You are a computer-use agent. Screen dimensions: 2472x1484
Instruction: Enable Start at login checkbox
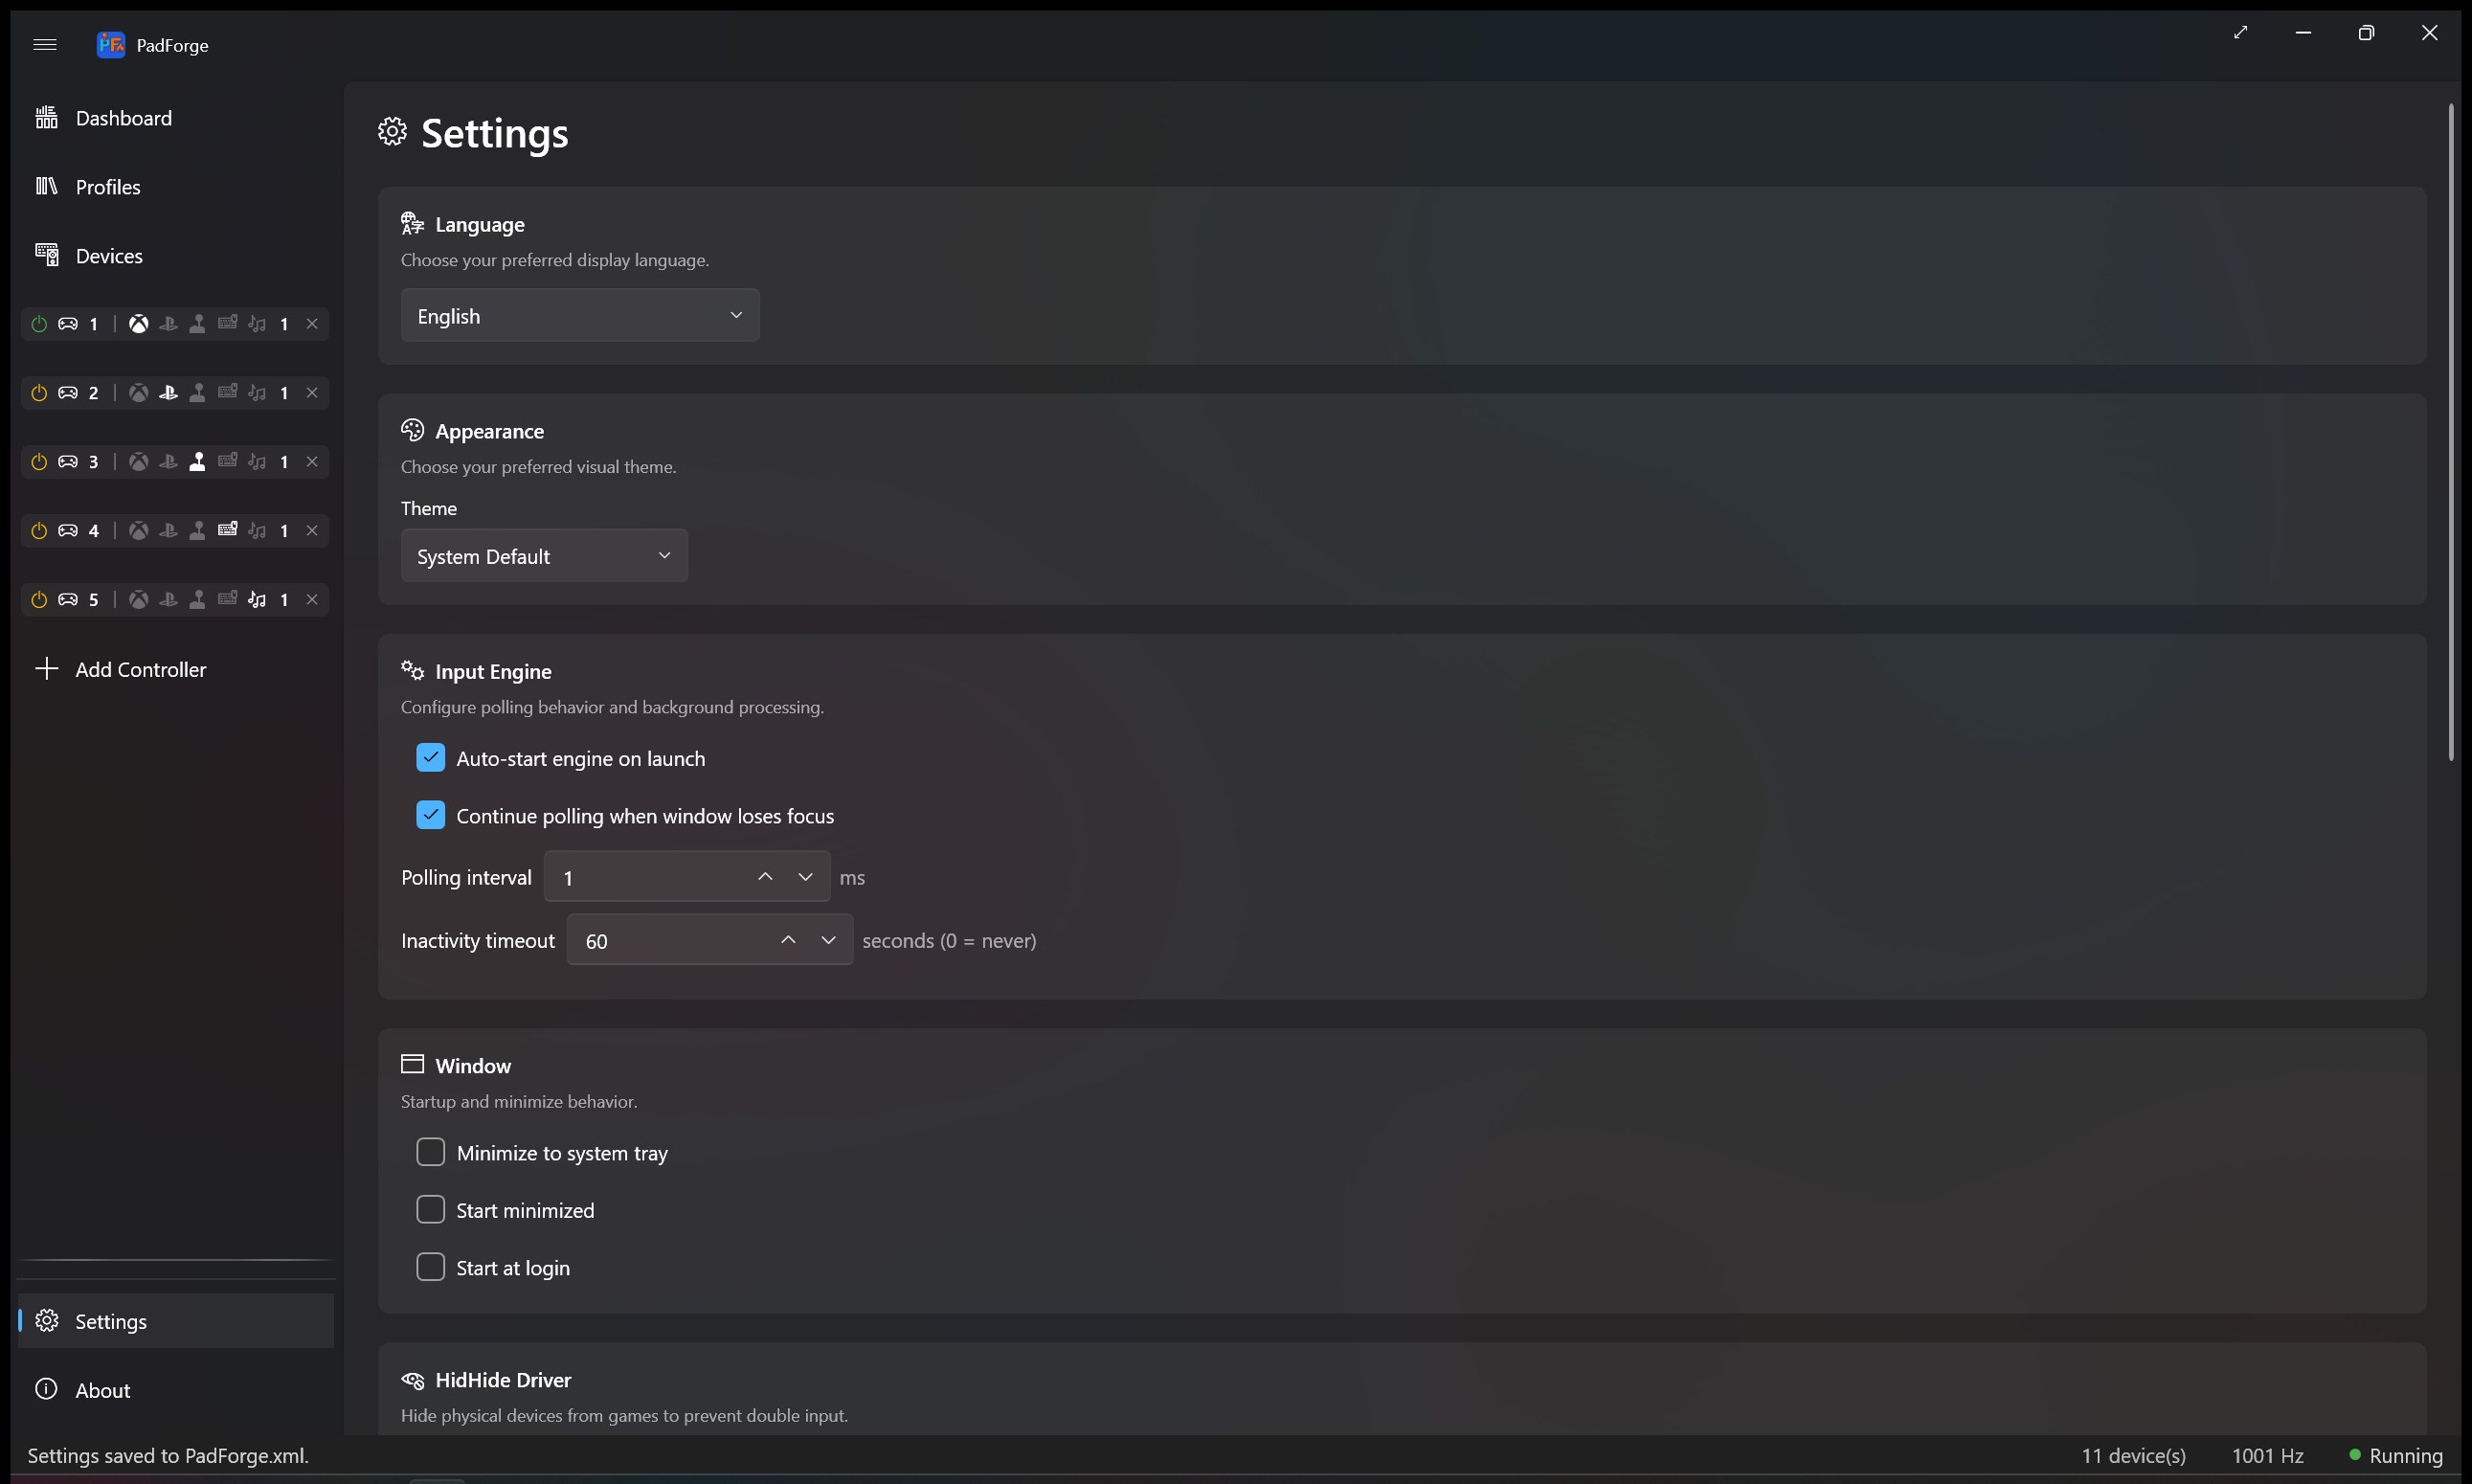pos(431,1267)
